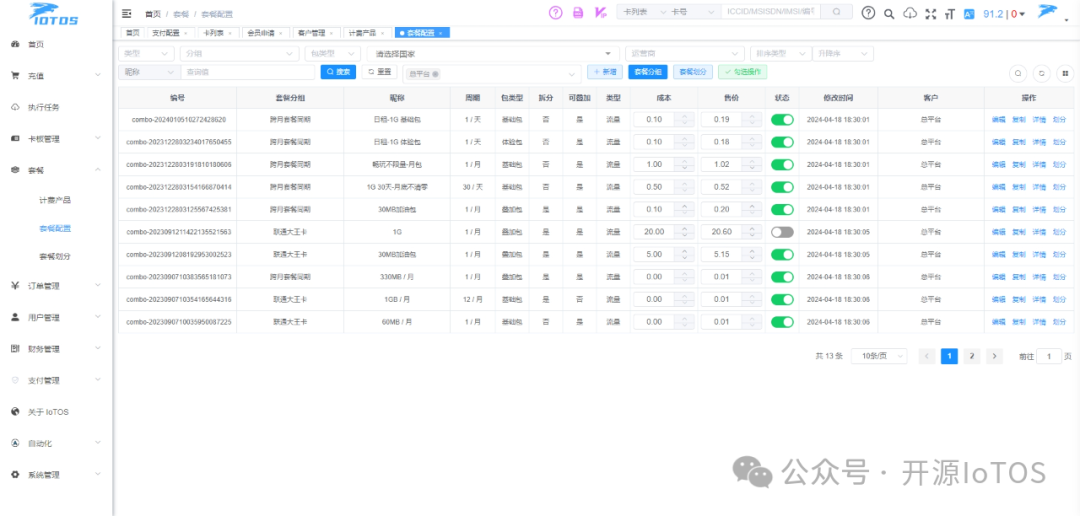1080x516 pixels.
Task: Click 编辑 in the row priced 20.60
Action: tap(998, 232)
